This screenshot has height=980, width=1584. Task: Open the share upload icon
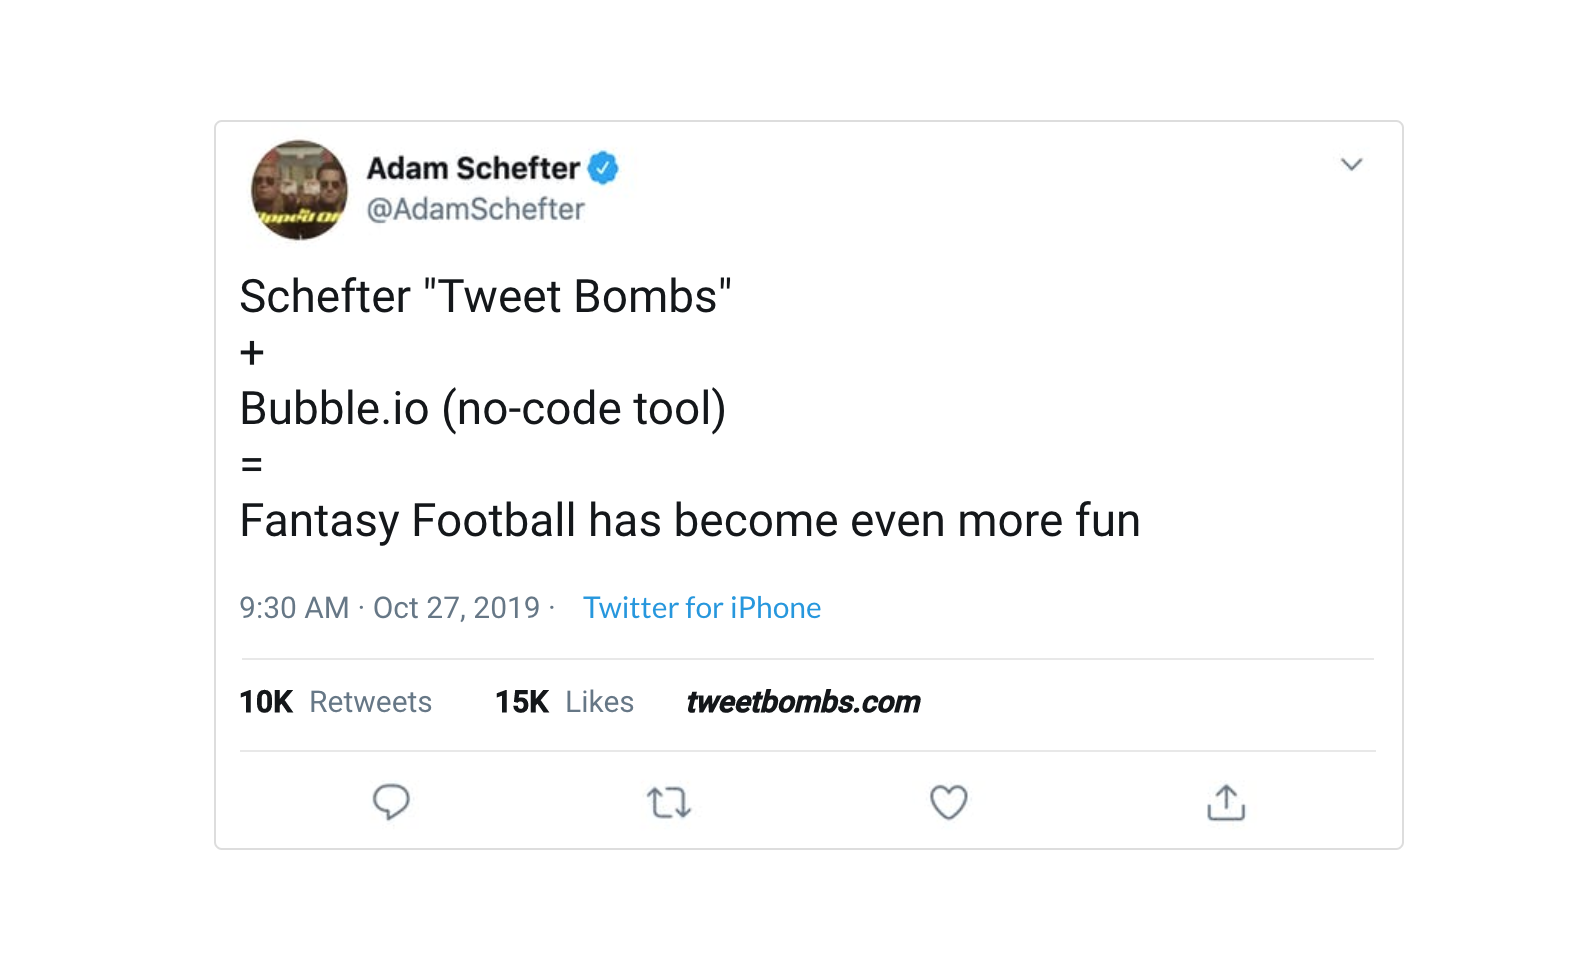point(1226,802)
